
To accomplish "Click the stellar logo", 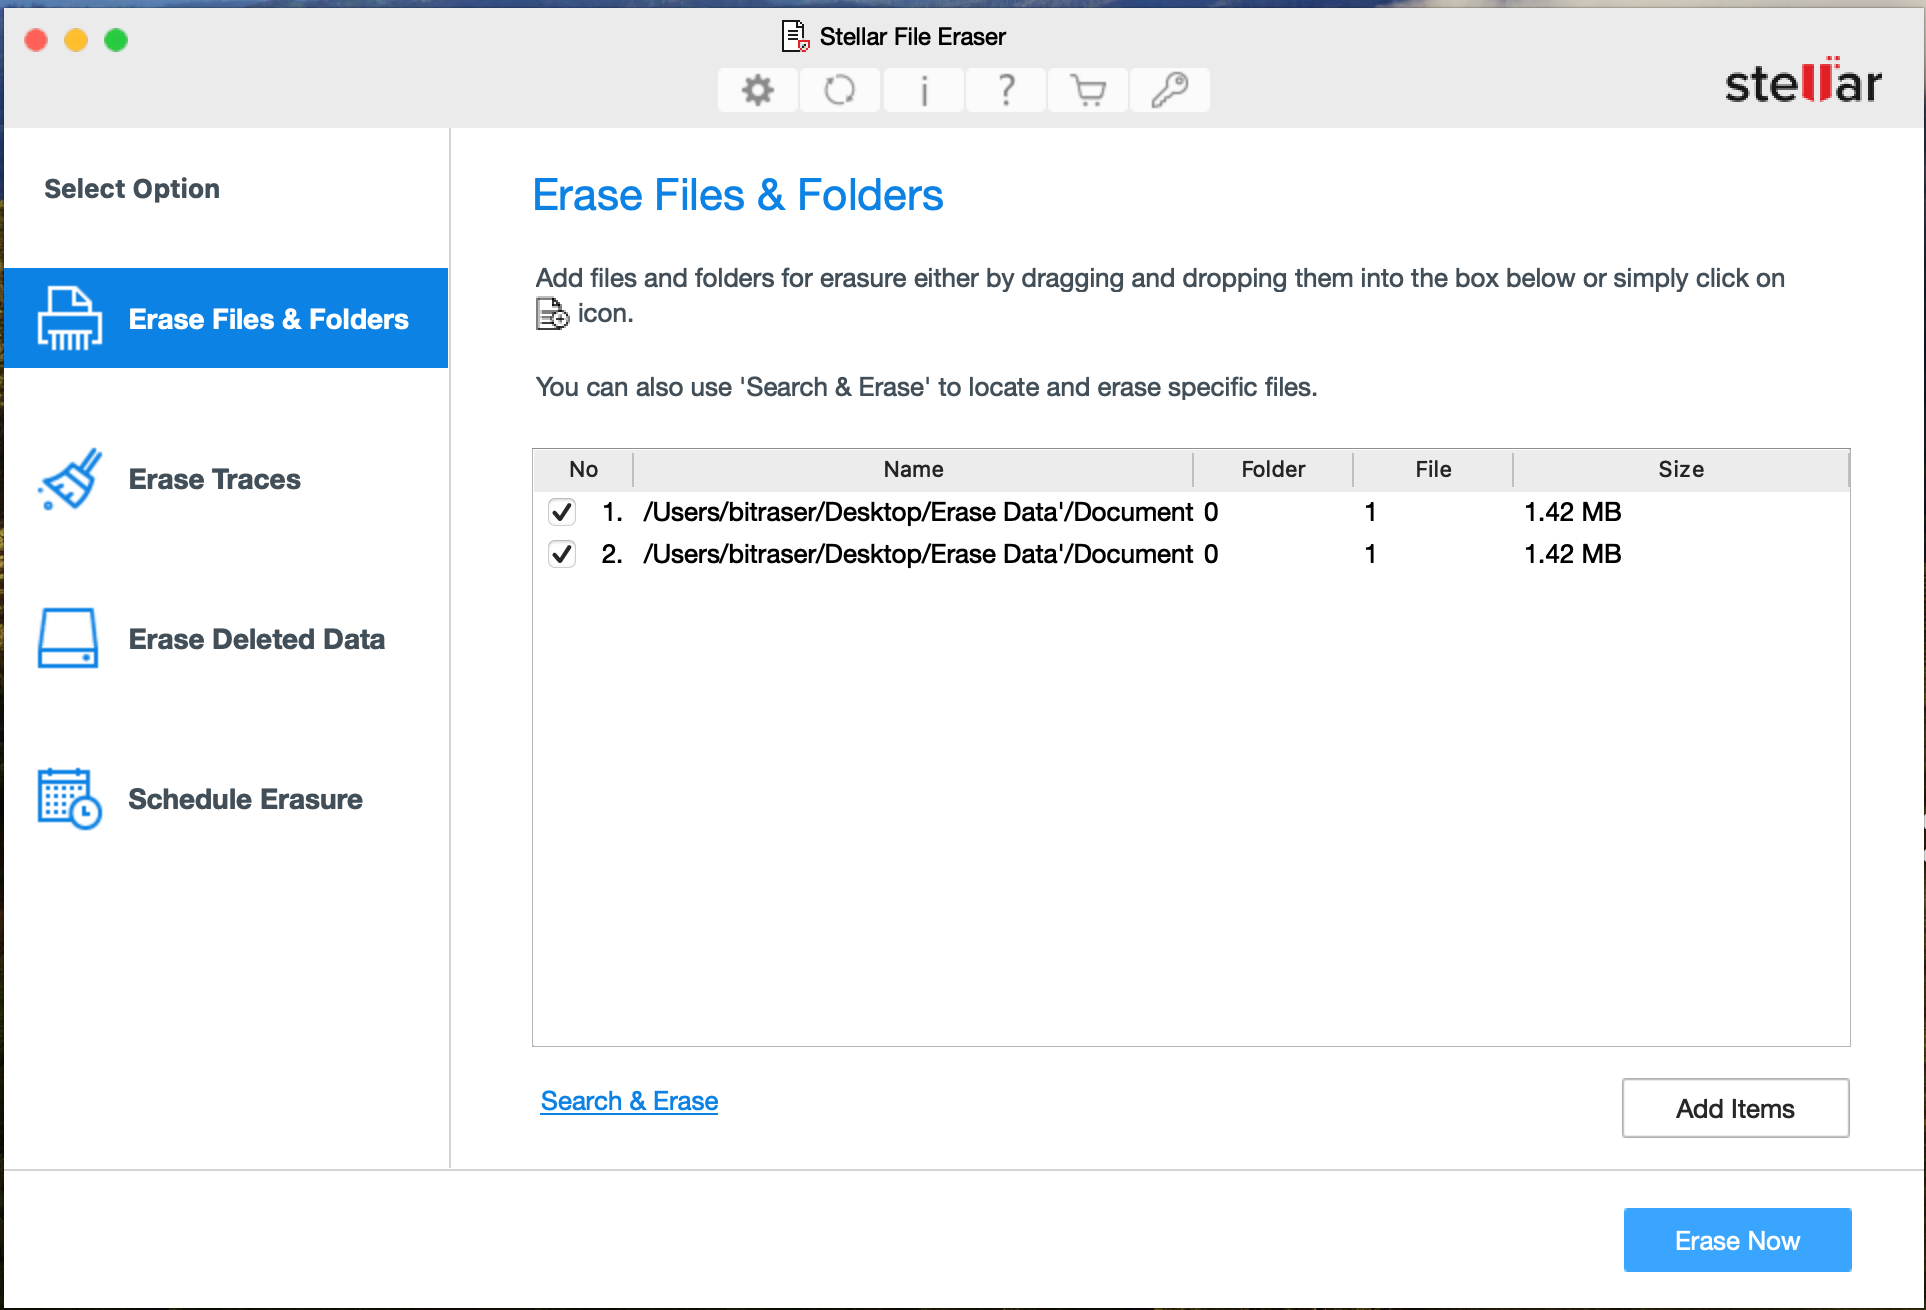I will tap(1802, 84).
